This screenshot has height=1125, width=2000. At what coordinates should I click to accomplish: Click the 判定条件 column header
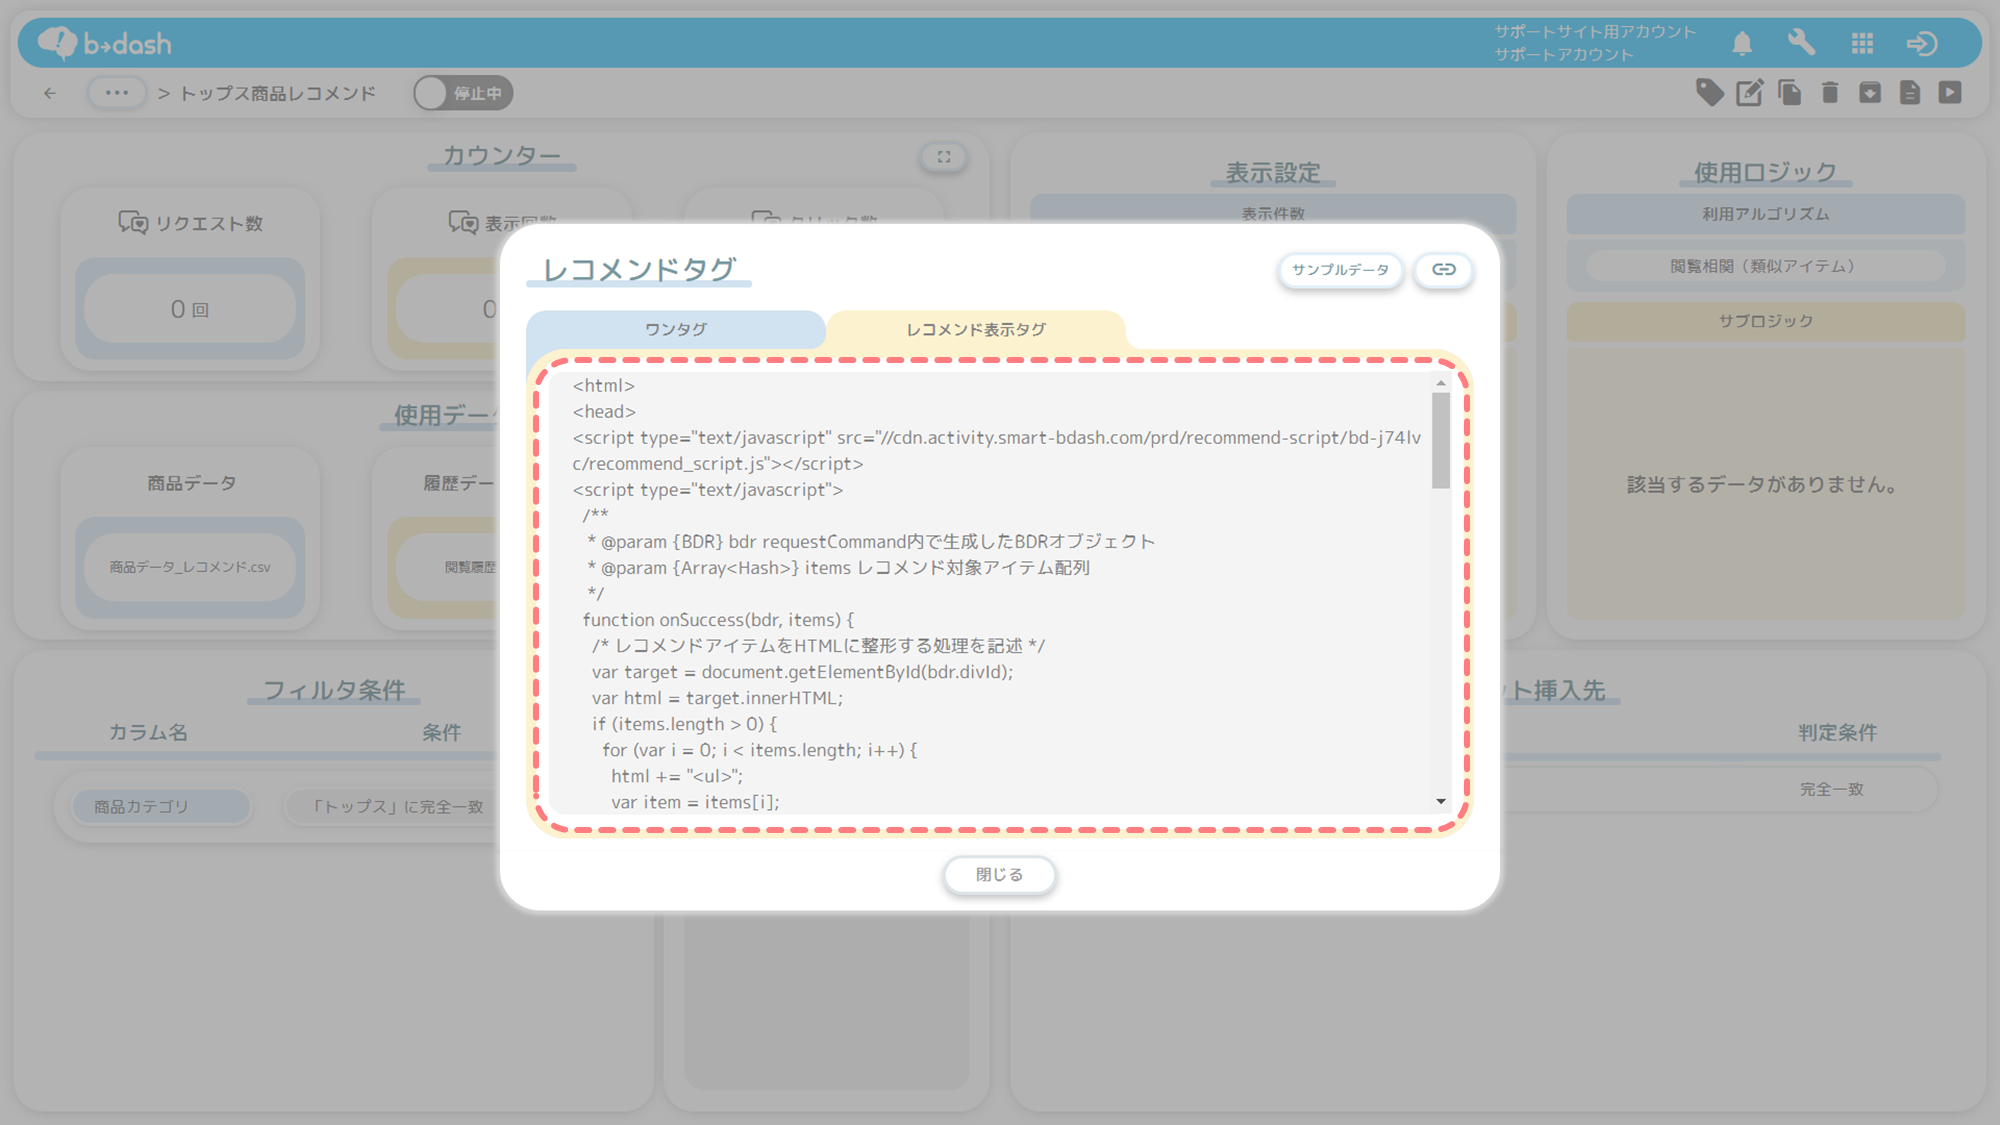pos(1838,733)
